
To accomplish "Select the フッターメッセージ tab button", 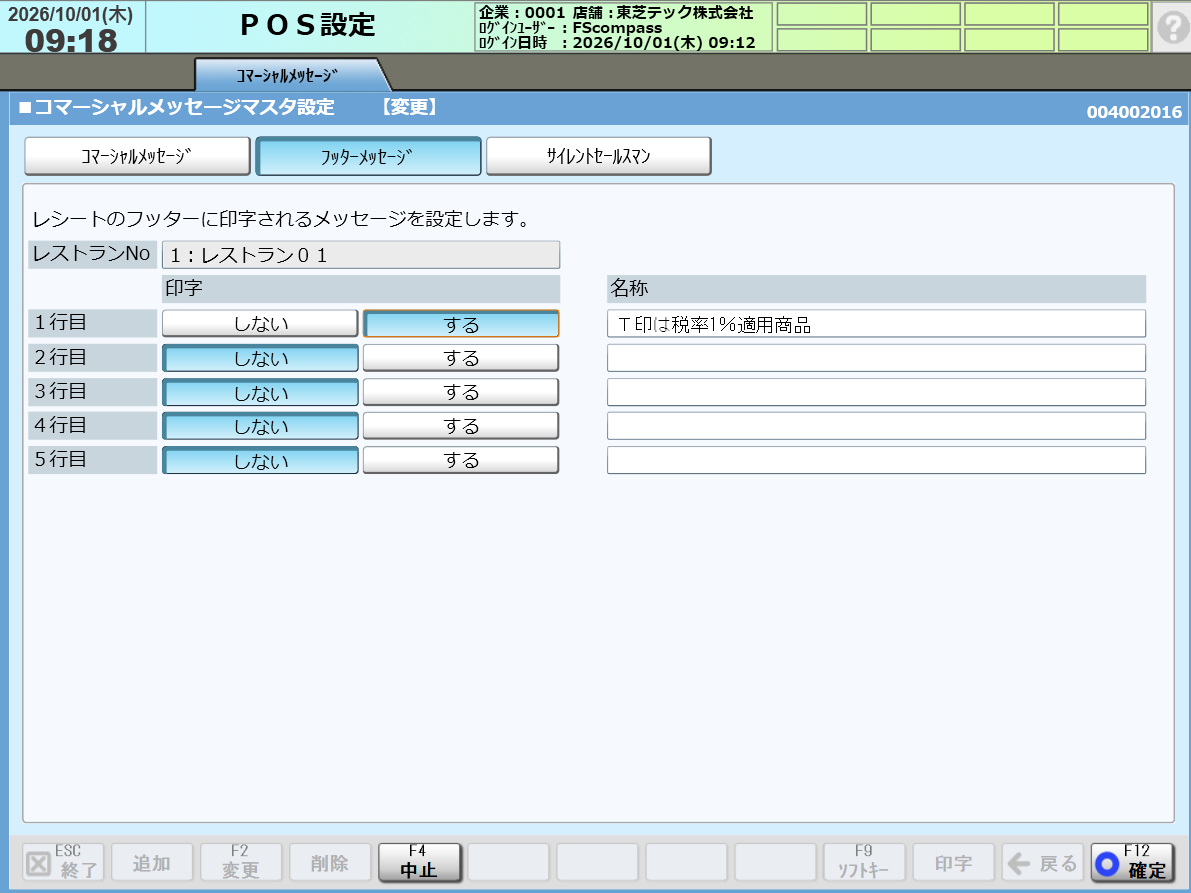I will tap(368, 156).
